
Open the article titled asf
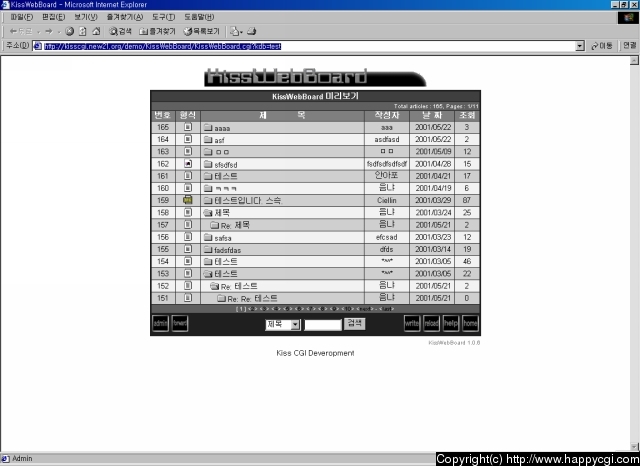click(x=219, y=140)
